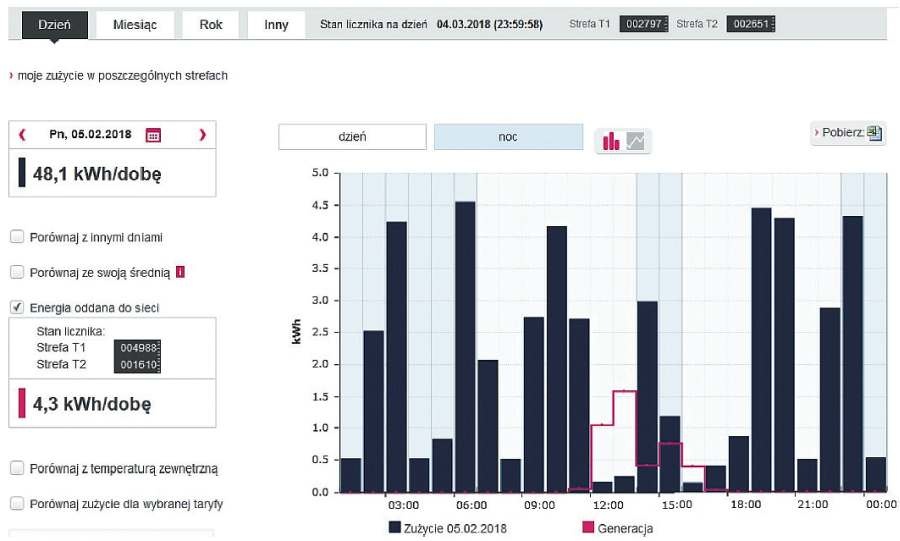Viewport: 900px width, 541px height.
Task: Click the Stan licznika: label
Action: [x=71, y=331]
